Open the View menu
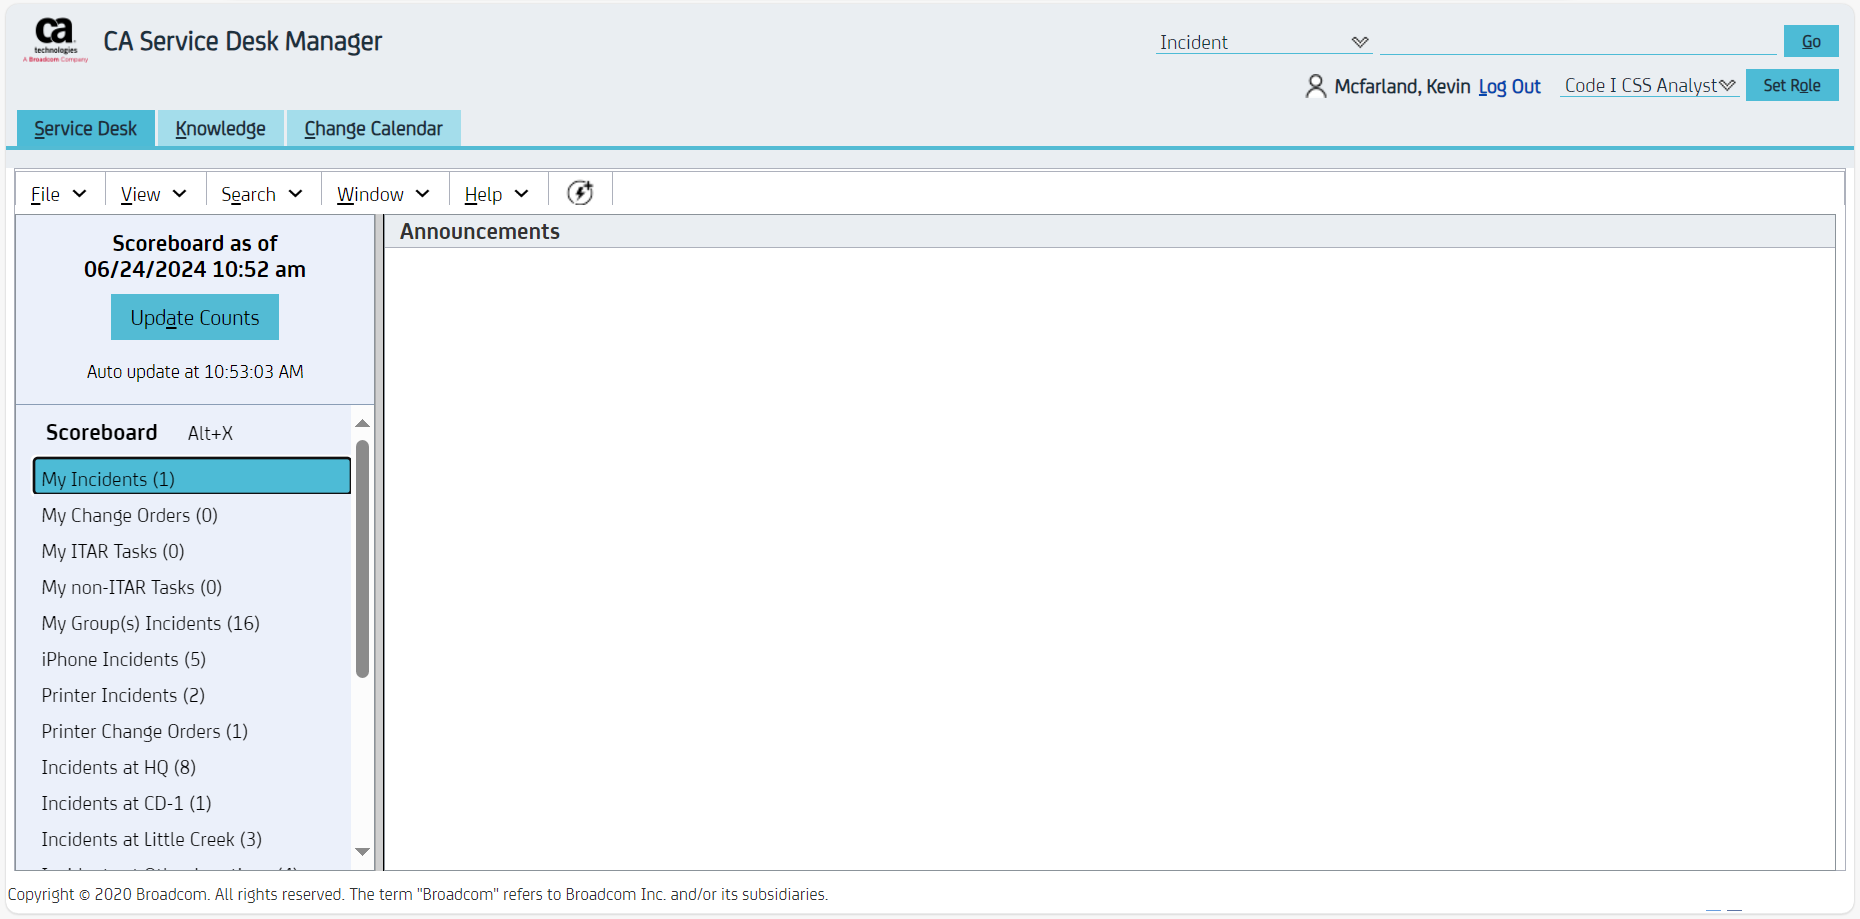The width and height of the screenshot is (1860, 919). pos(154,194)
